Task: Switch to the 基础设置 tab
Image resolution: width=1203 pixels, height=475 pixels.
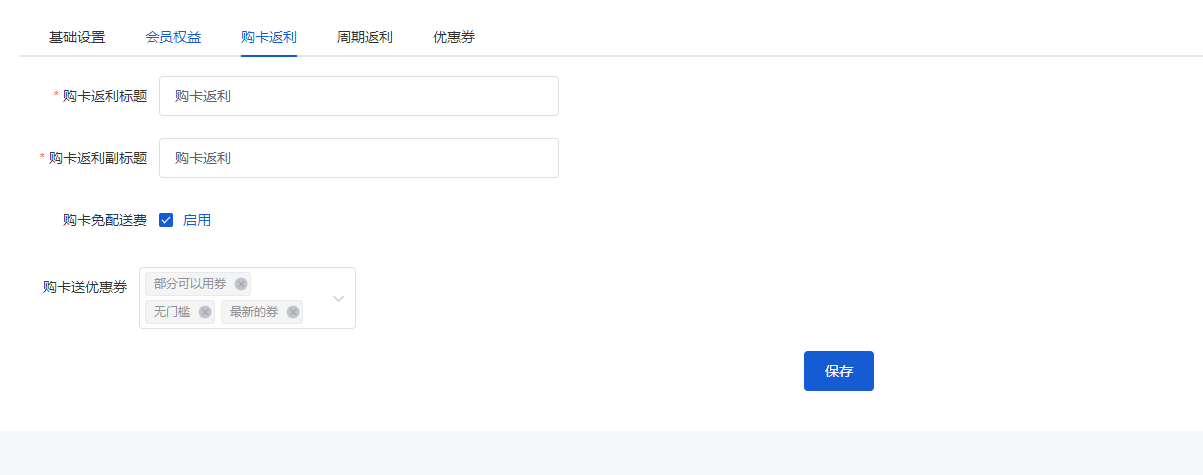Action: 77,37
